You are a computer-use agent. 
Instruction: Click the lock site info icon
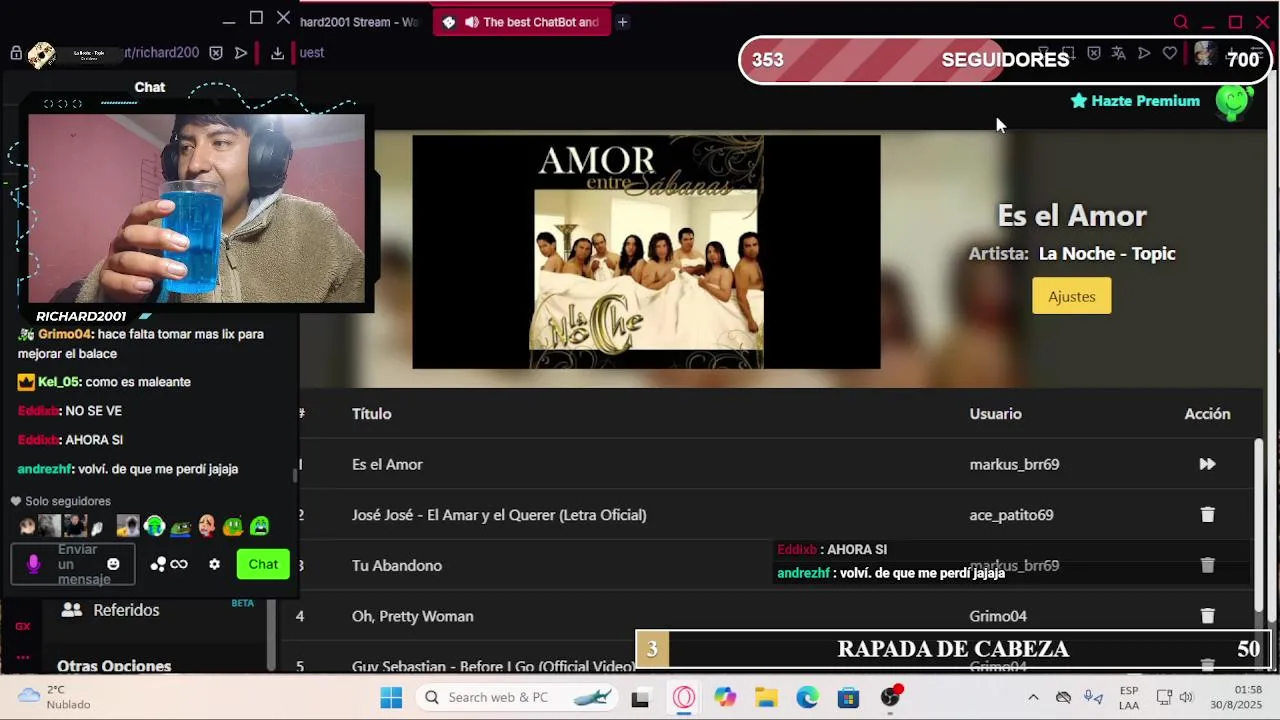click(16, 53)
